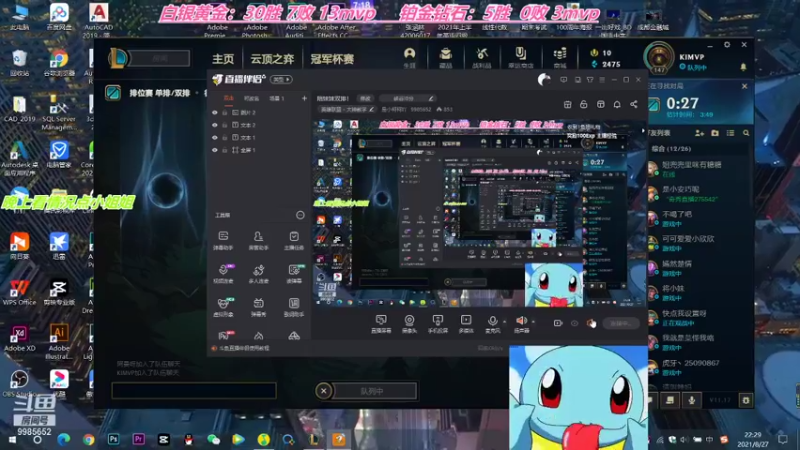Open the 主播任务 tool

[294, 240]
